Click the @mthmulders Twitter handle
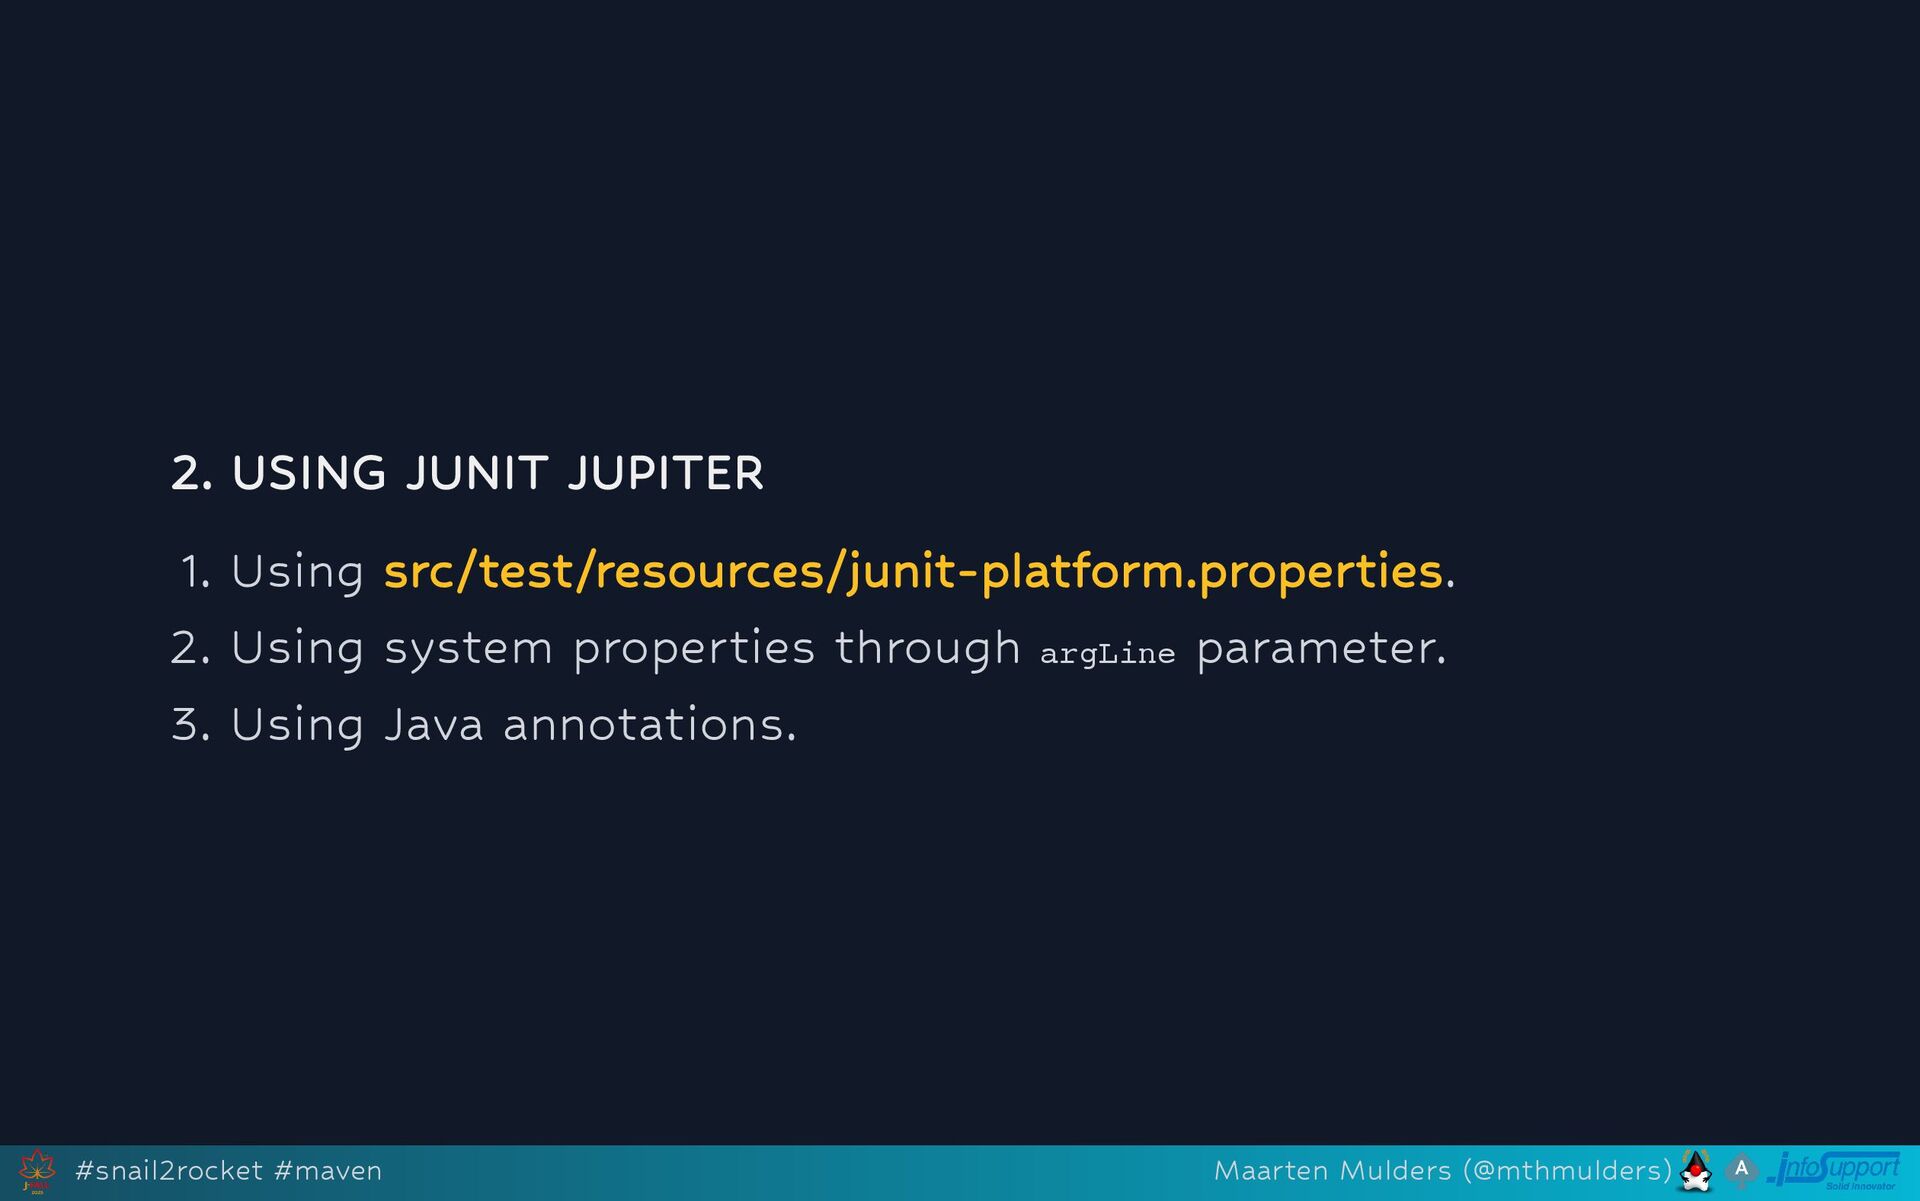Image resolution: width=1920 pixels, height=1201 pixels. pyautogui.click(x=1566, y=1171)
